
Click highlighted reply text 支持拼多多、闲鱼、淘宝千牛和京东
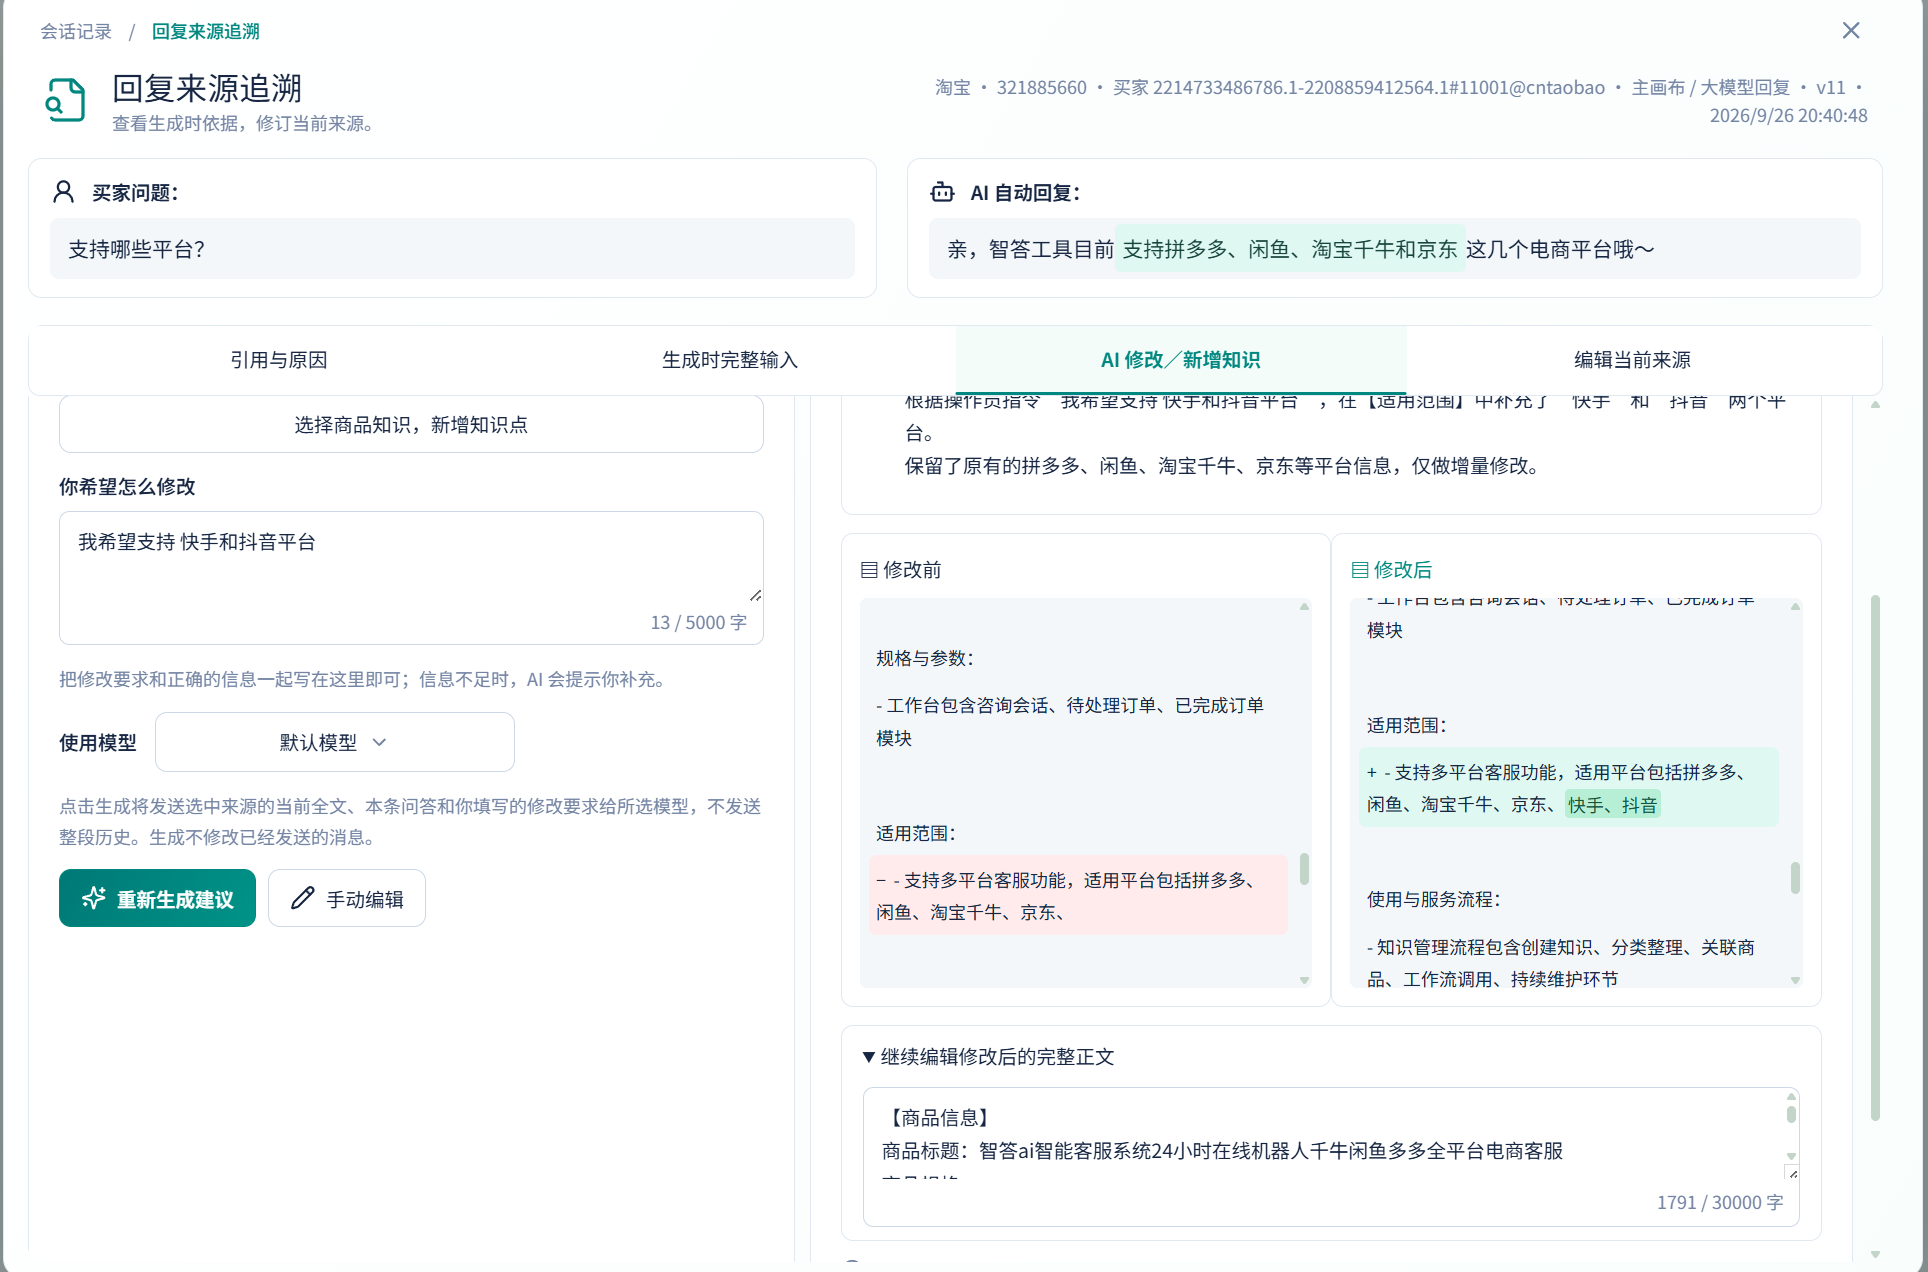coord(1290,249)
